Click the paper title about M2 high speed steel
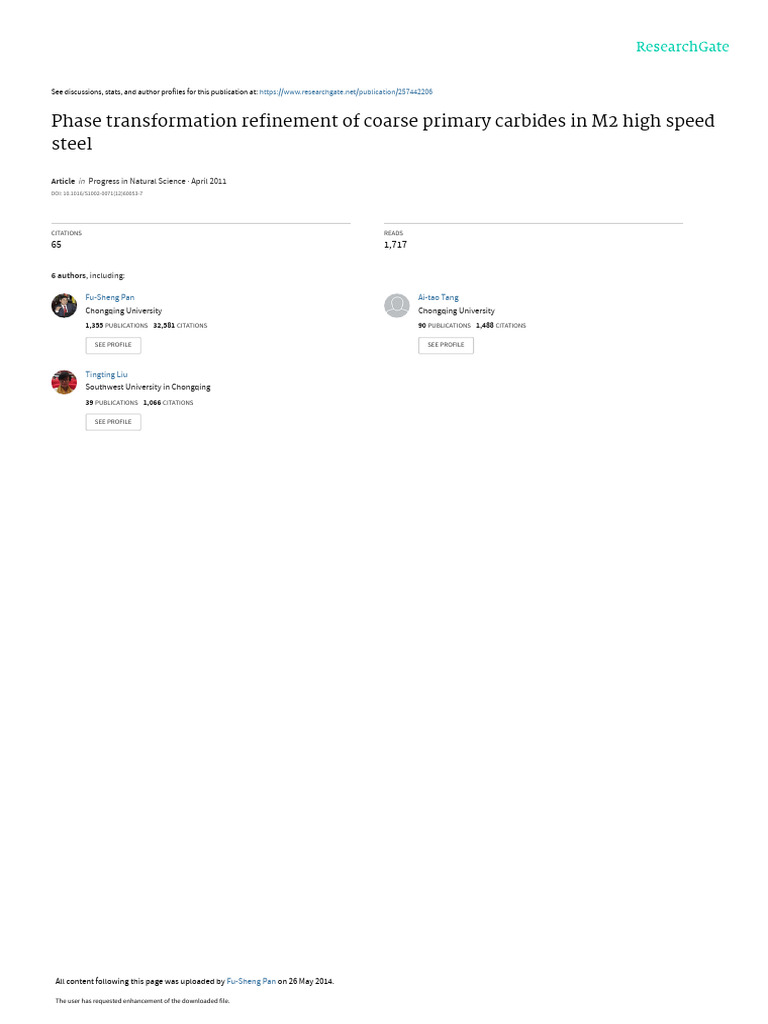The width and height of the screenshot is (768, 1024). pos(383,132)
